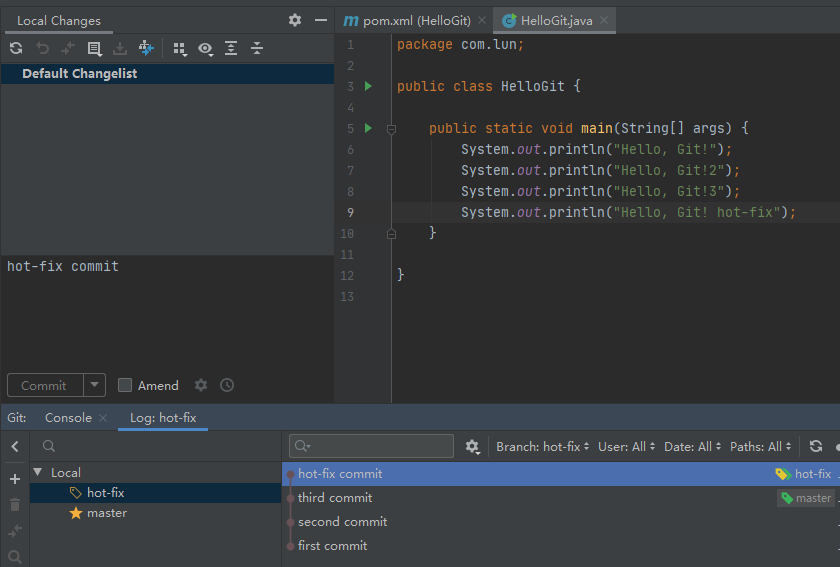
Task: Click the Delete branch trash icon
Action: click(x=15, y=504)
